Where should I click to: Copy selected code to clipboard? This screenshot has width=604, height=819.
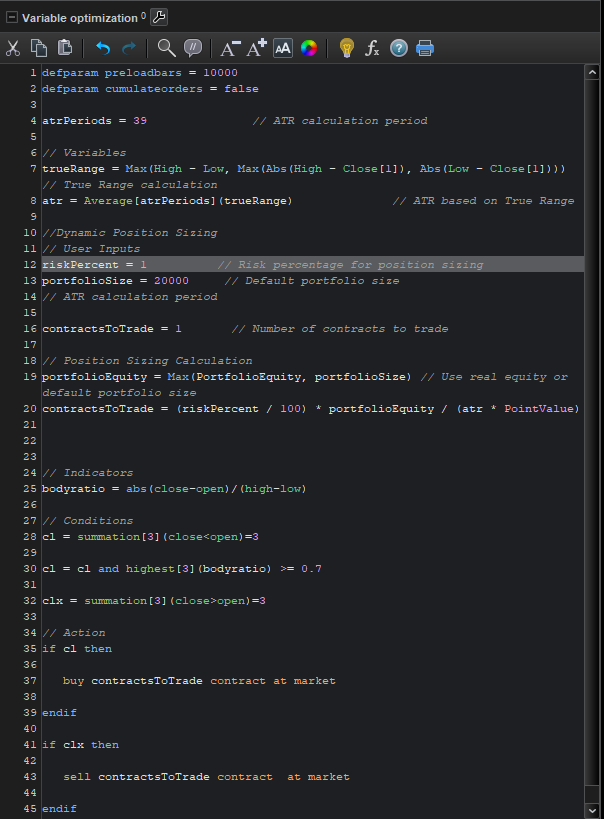(39, 48)
